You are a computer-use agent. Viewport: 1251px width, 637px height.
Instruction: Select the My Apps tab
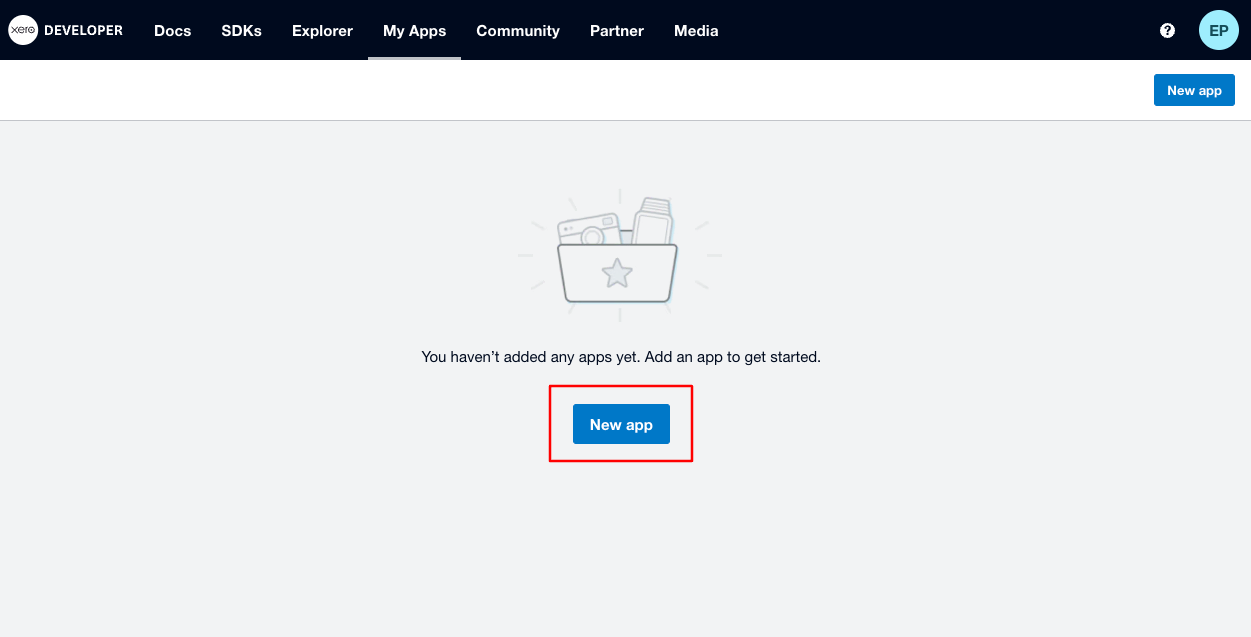point(414,30)
